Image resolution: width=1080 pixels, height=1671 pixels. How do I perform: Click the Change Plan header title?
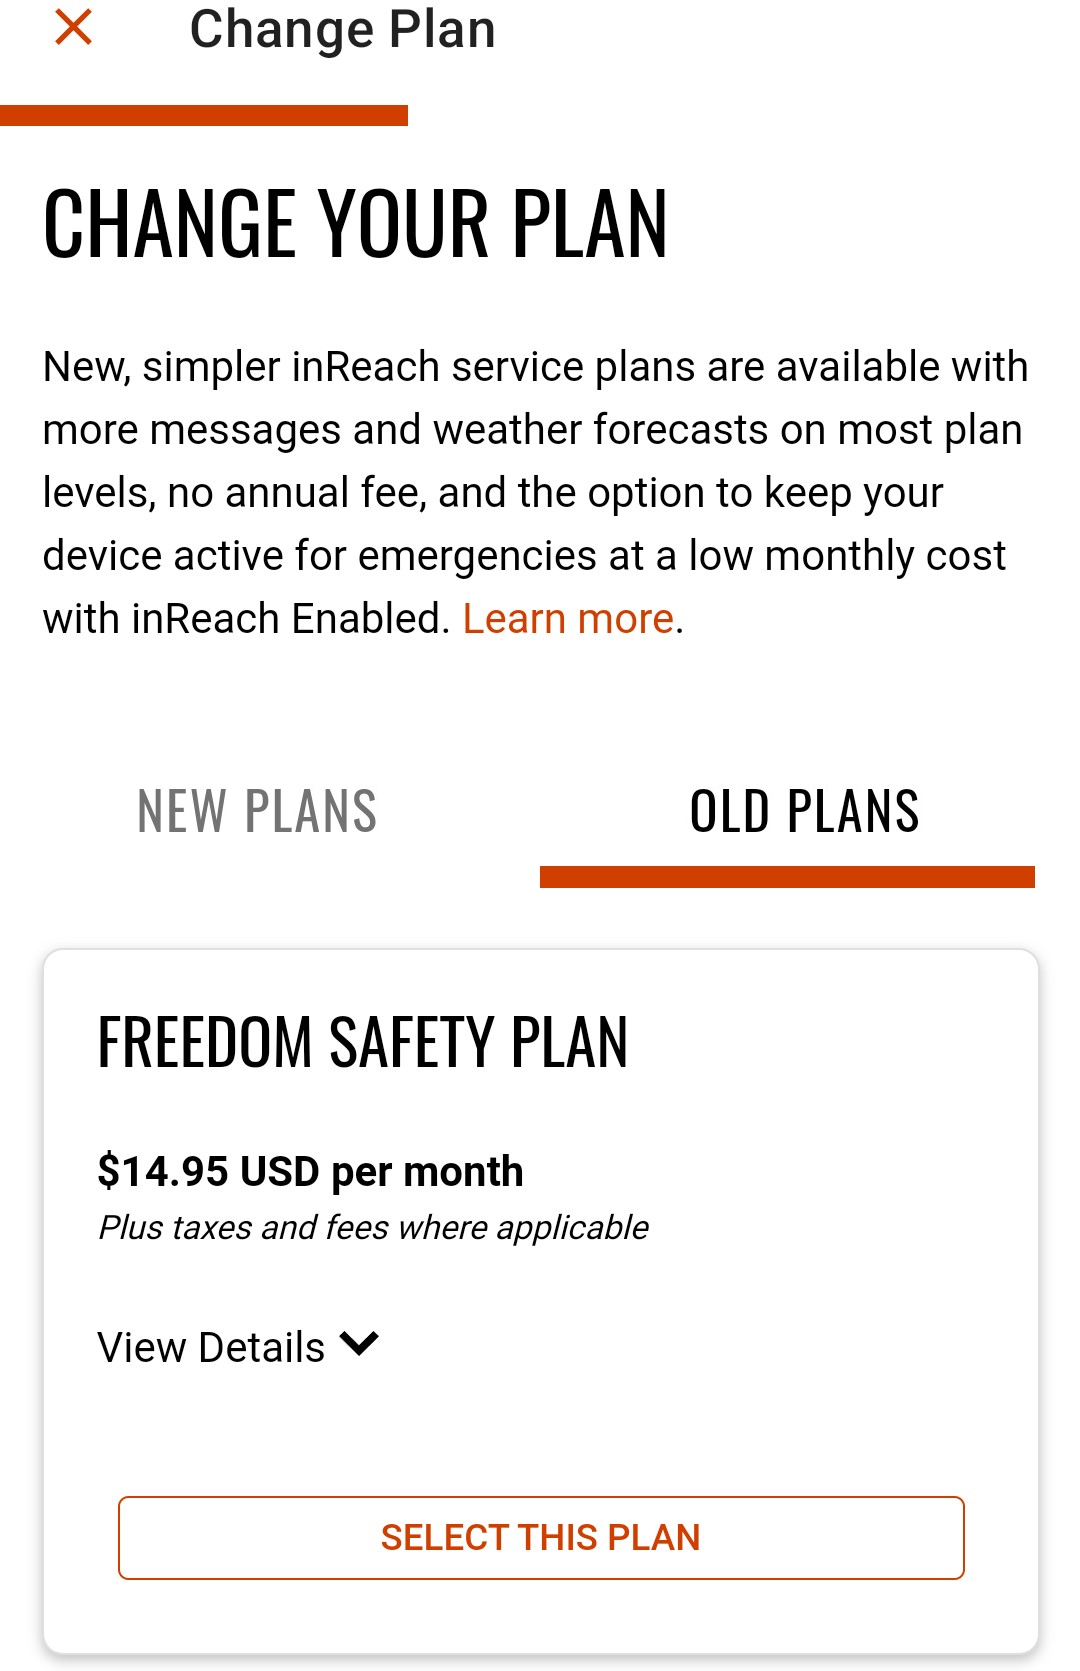343,29
